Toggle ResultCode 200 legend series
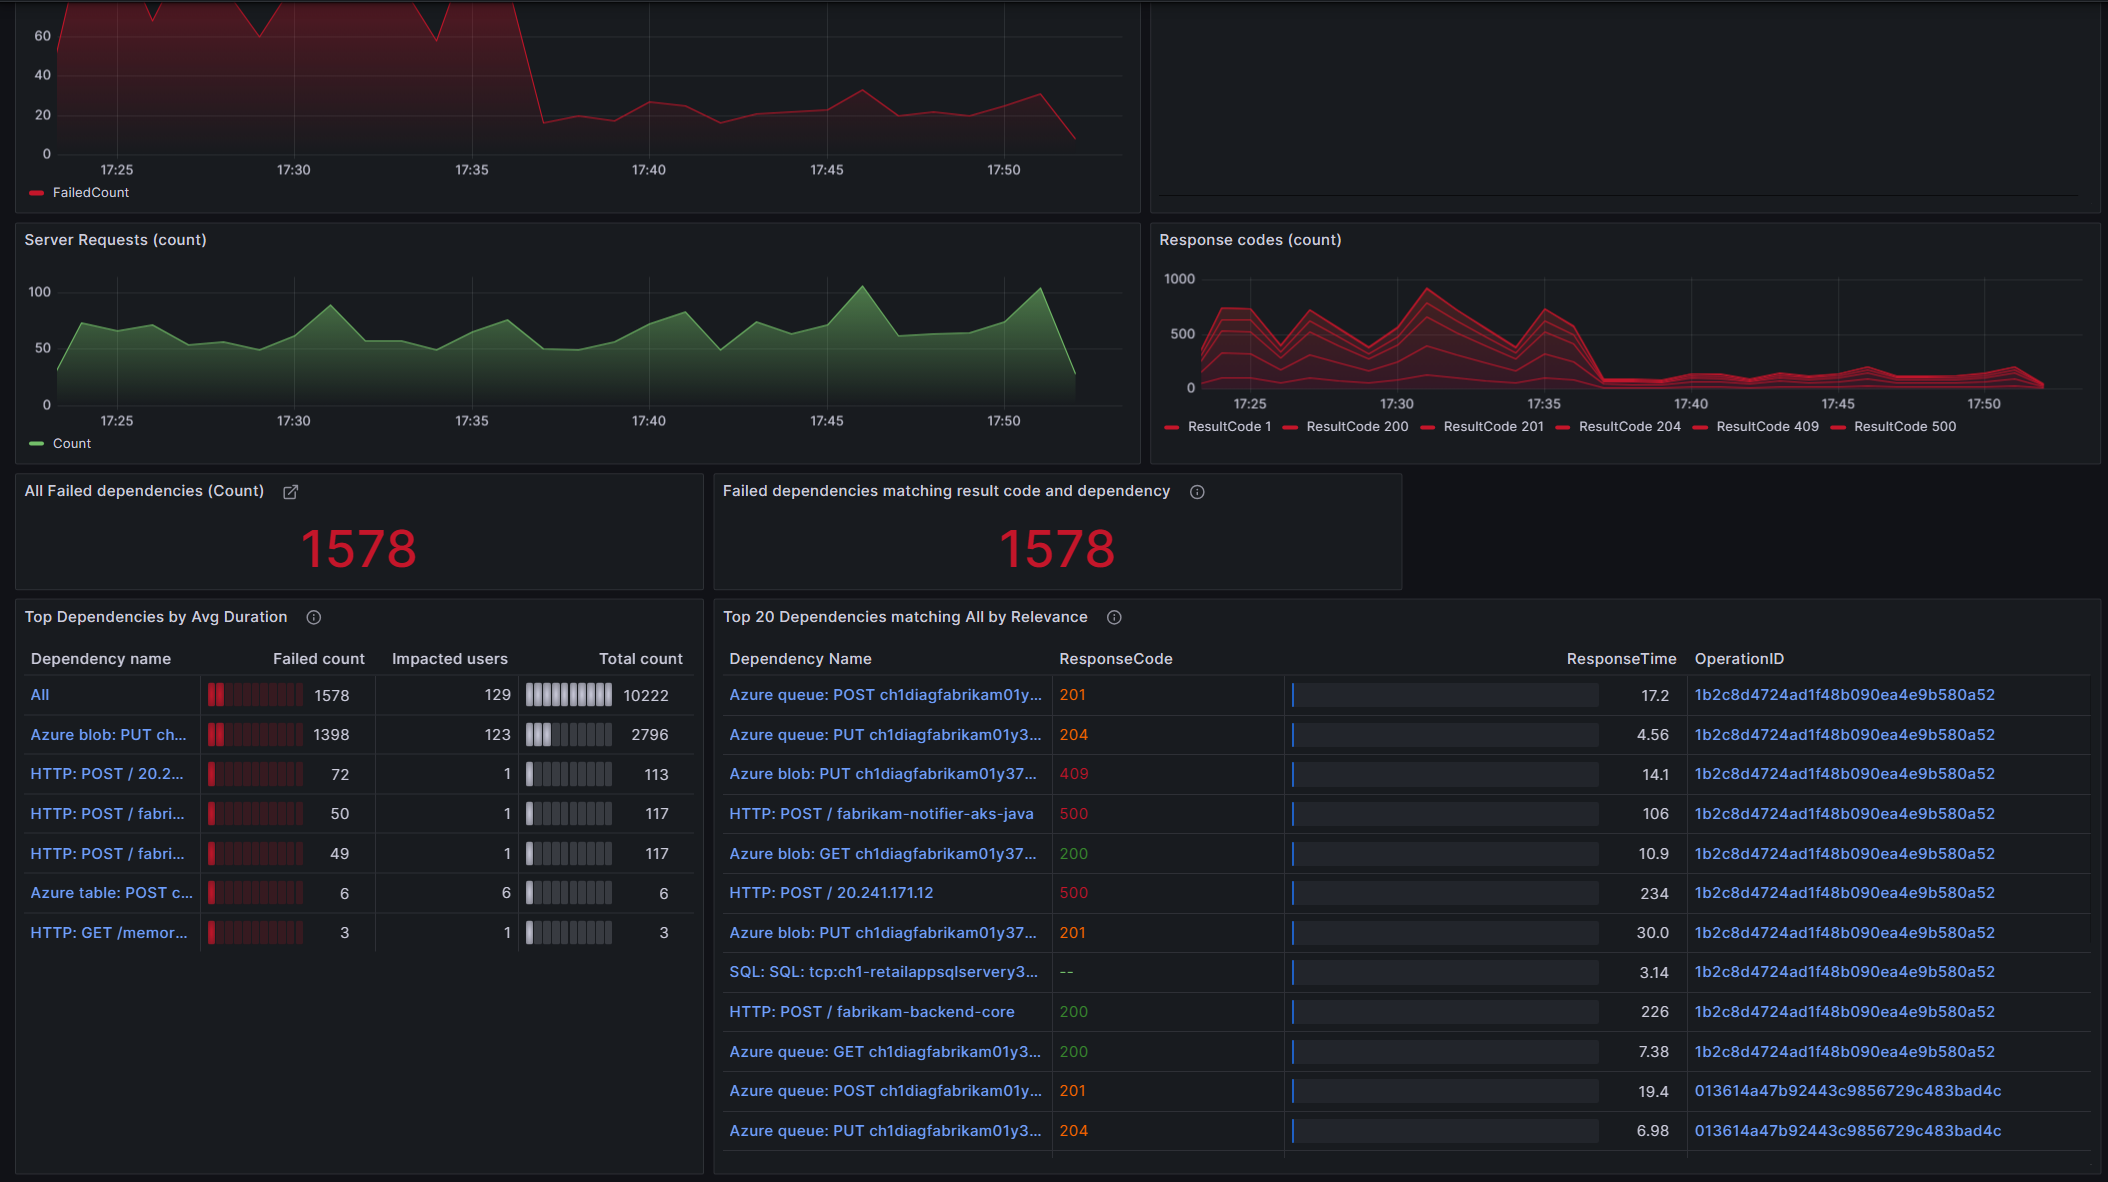Image resolution: width=2108 pixels, height=1182 pixels. [1356, 427]
